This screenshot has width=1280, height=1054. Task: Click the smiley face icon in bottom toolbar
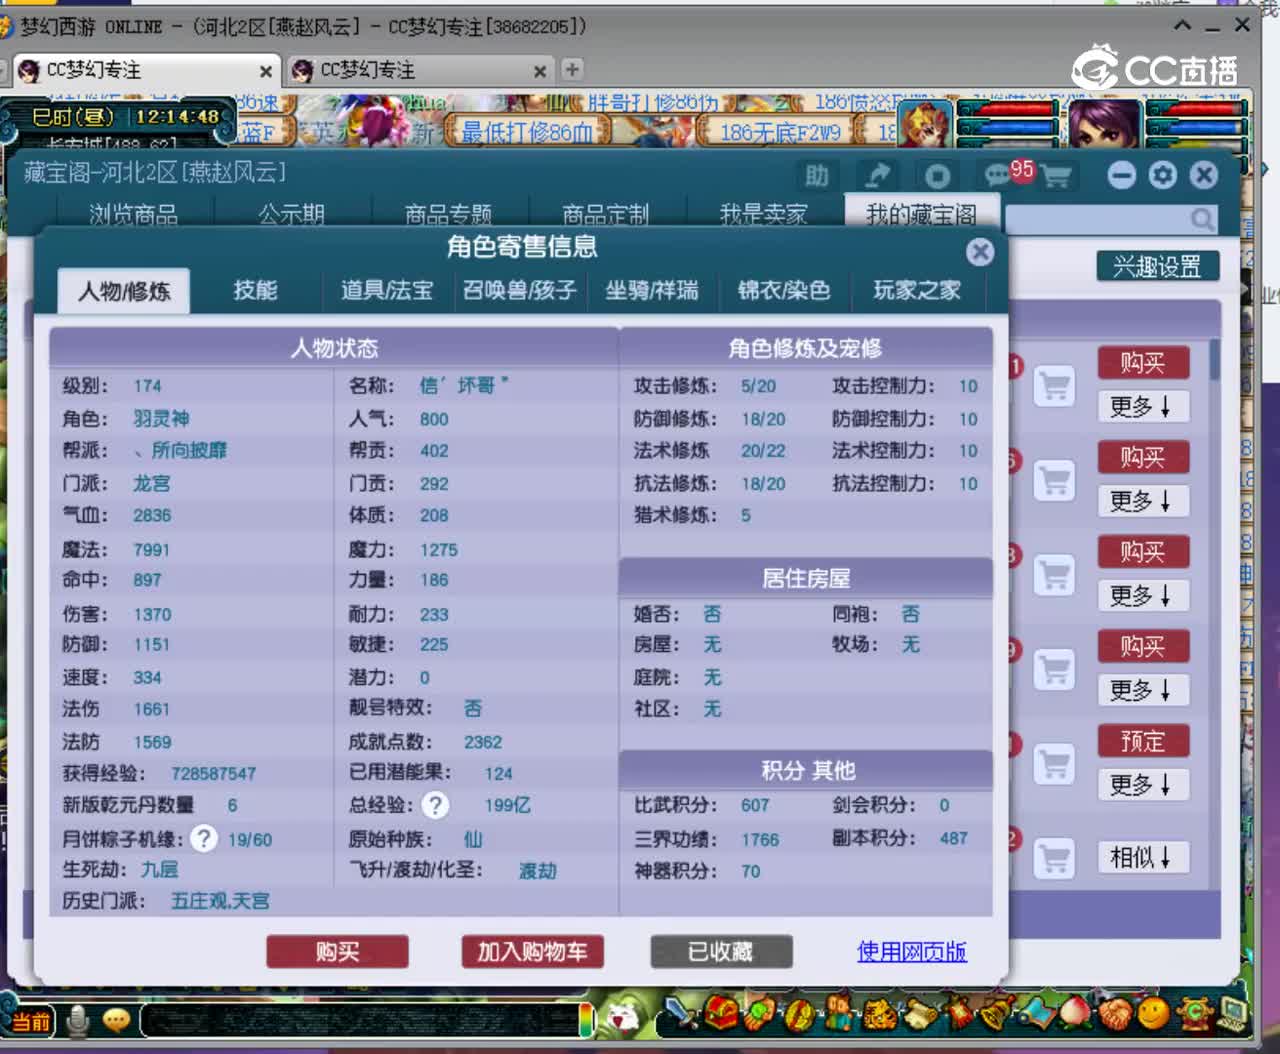click(1153, 1013)
